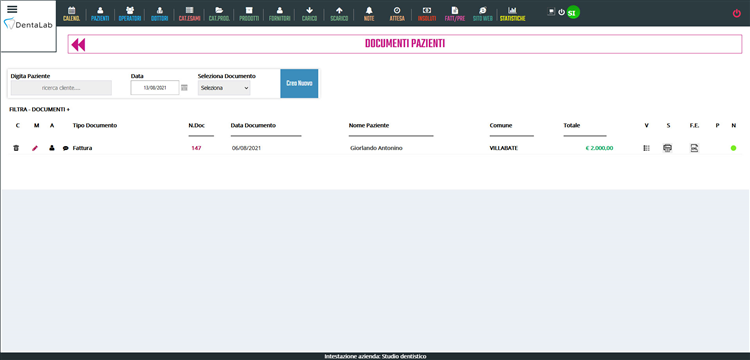Click the Crea Nuovo button
750x360 pixels.
(299, 84)
